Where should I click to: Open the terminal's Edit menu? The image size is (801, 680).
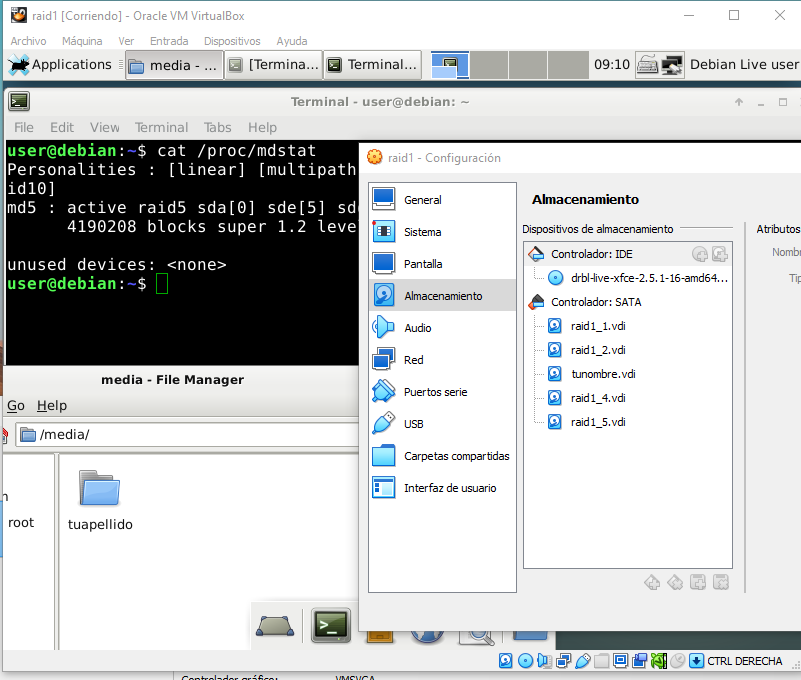[x=62, y=127]
